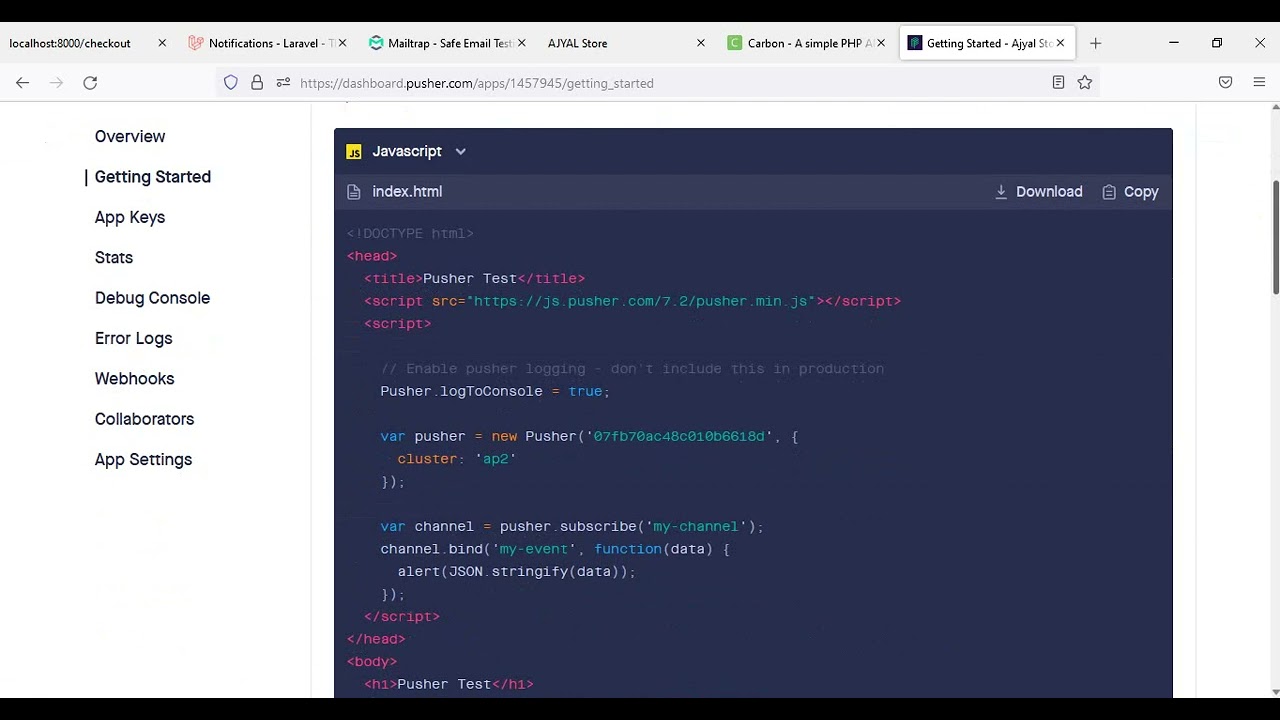Click the 'my-channel' string in code
The width and height of the screenshot is (1280, 720).
(696, 527)
